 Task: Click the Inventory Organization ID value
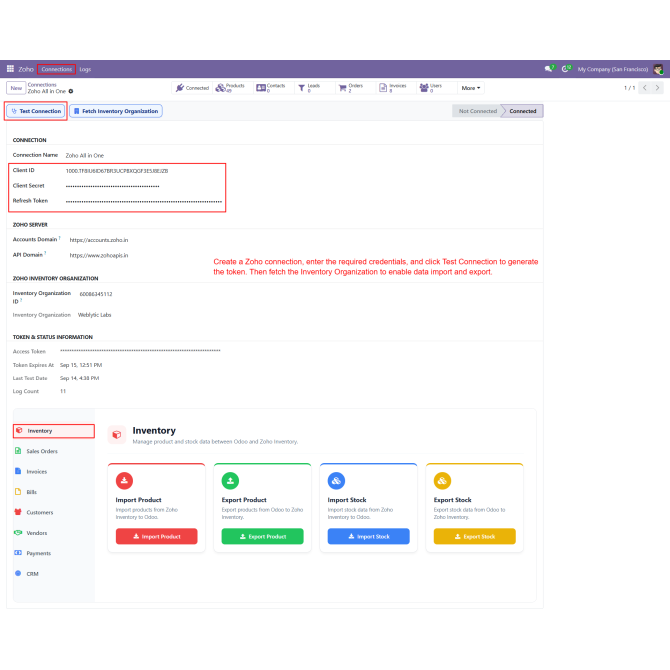point(96,294)
